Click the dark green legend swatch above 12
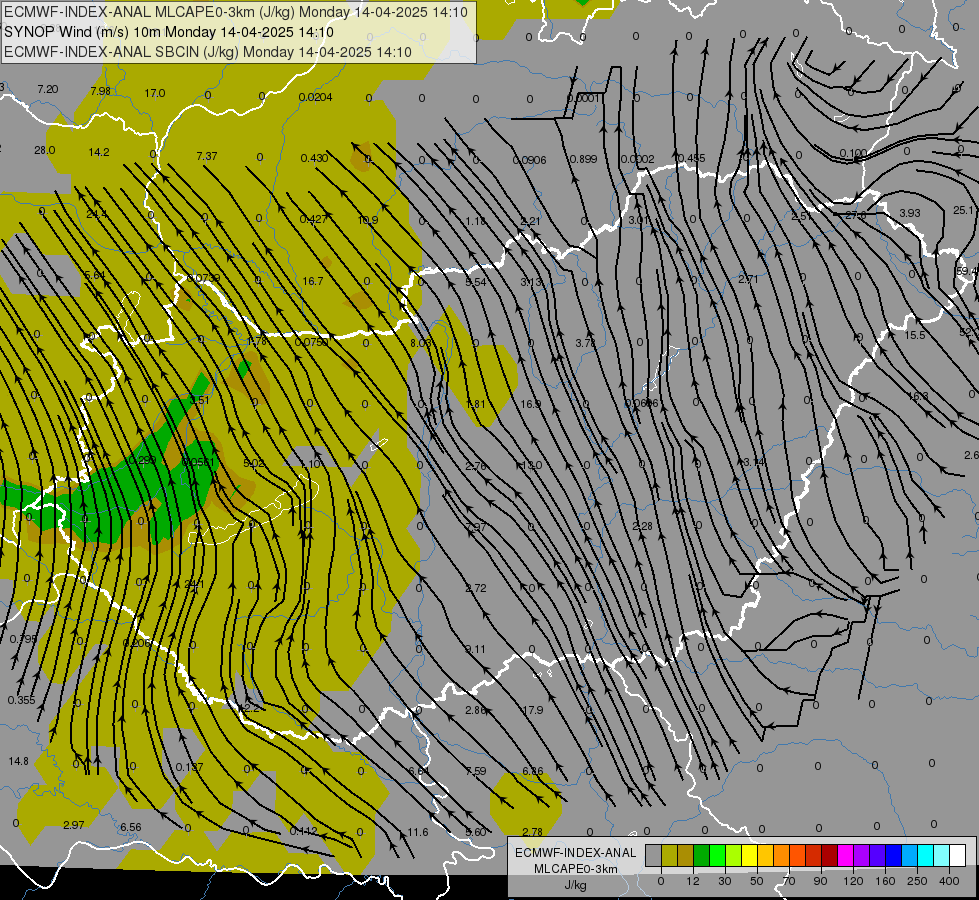 point(701,855)
